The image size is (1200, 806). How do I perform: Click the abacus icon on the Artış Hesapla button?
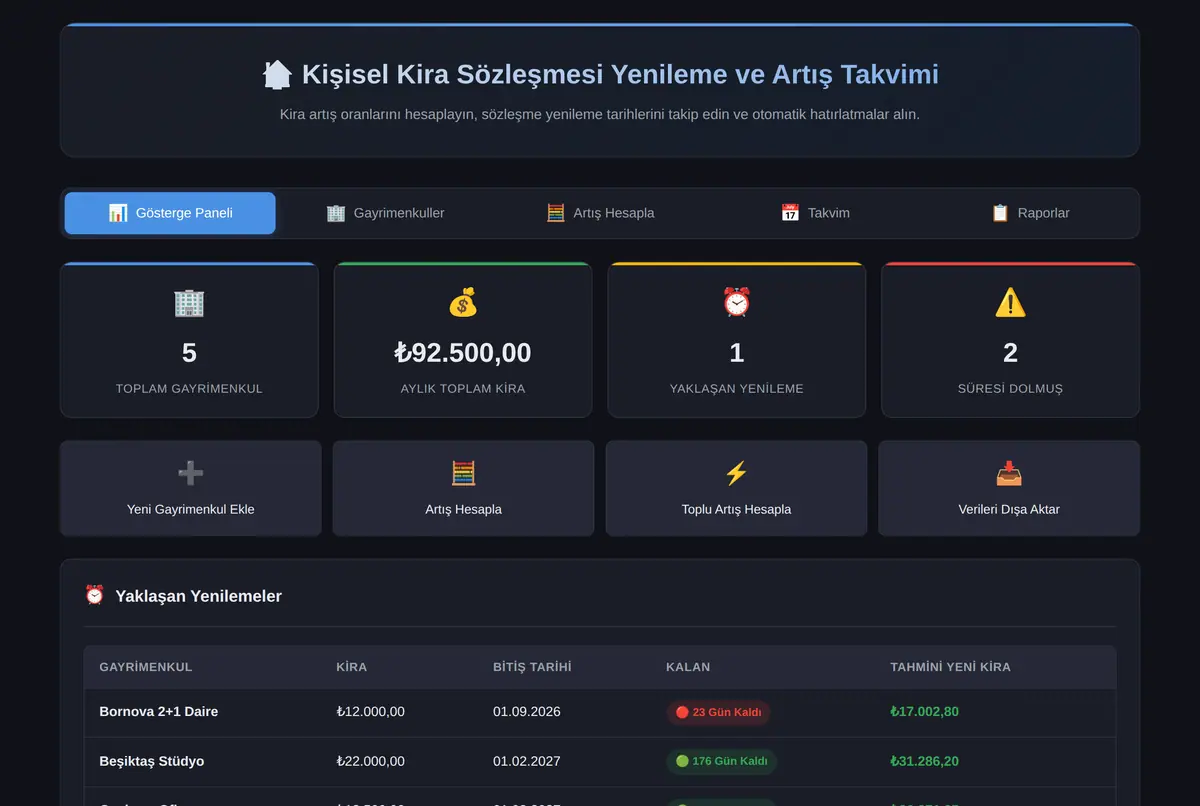tap(463, 473)
